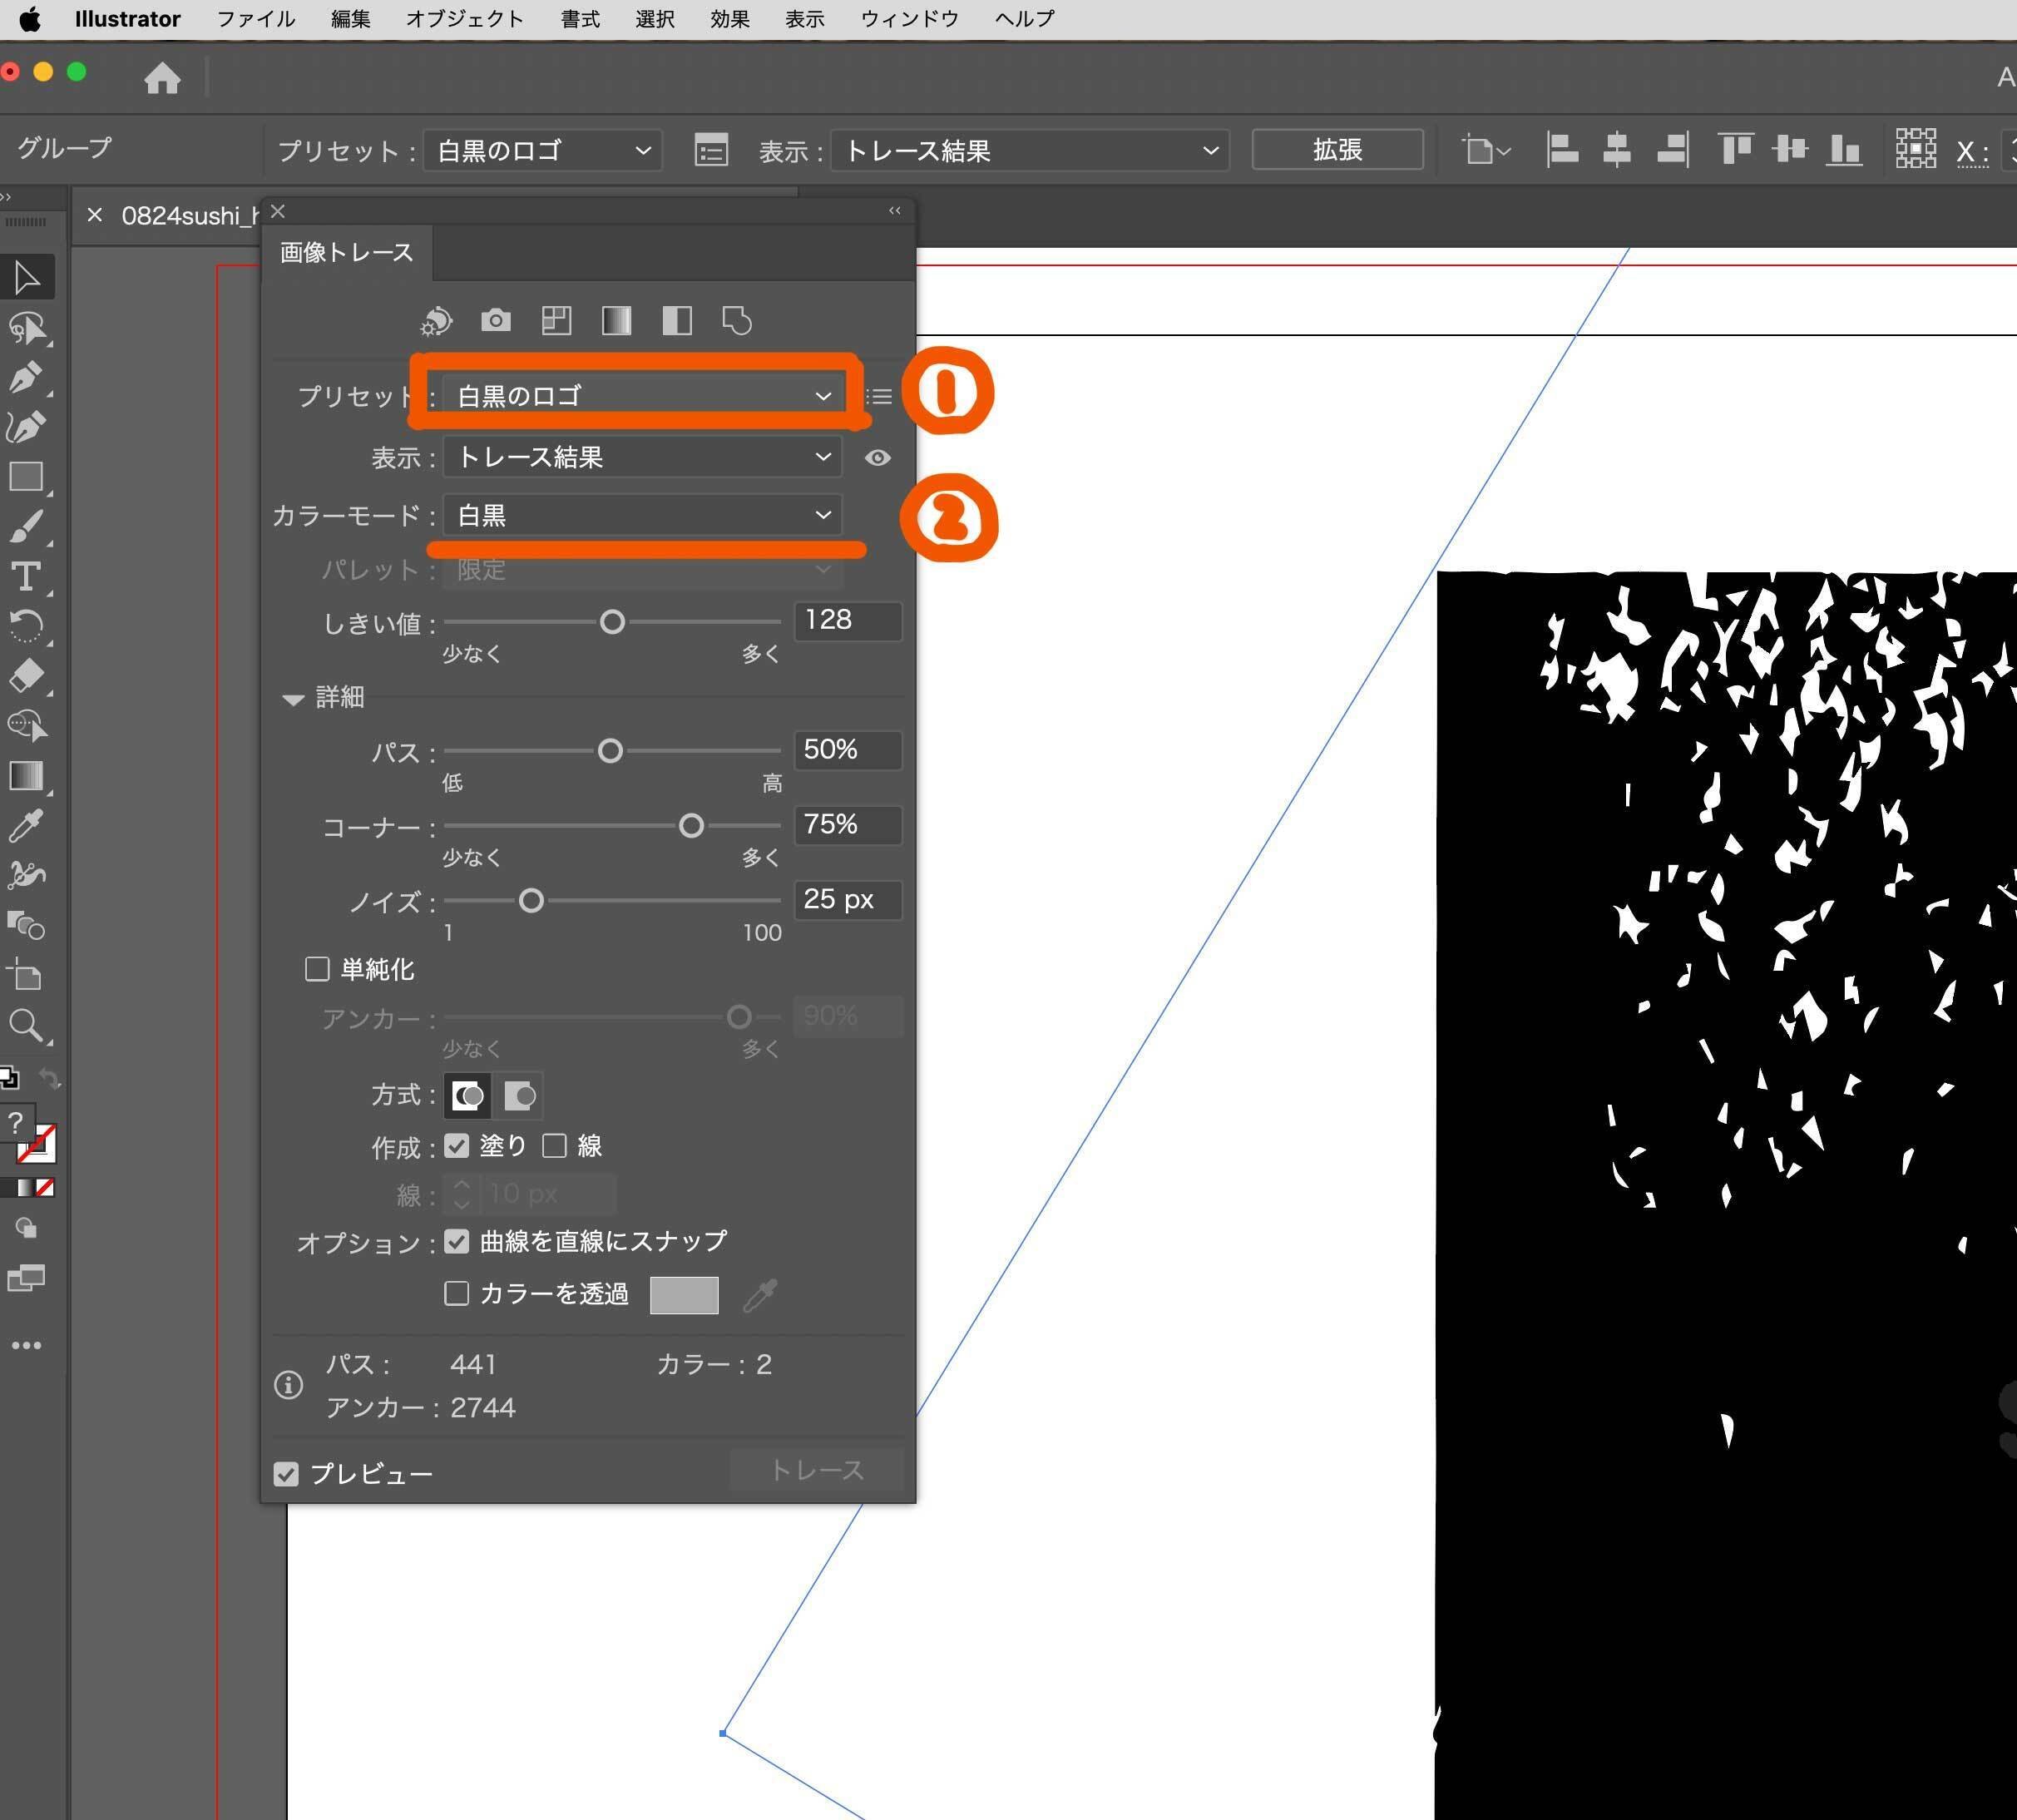Click the しきい値 128 value field
This screenshot has width=2017, height=1820.
pyautogui.click(x=848, y=620)
